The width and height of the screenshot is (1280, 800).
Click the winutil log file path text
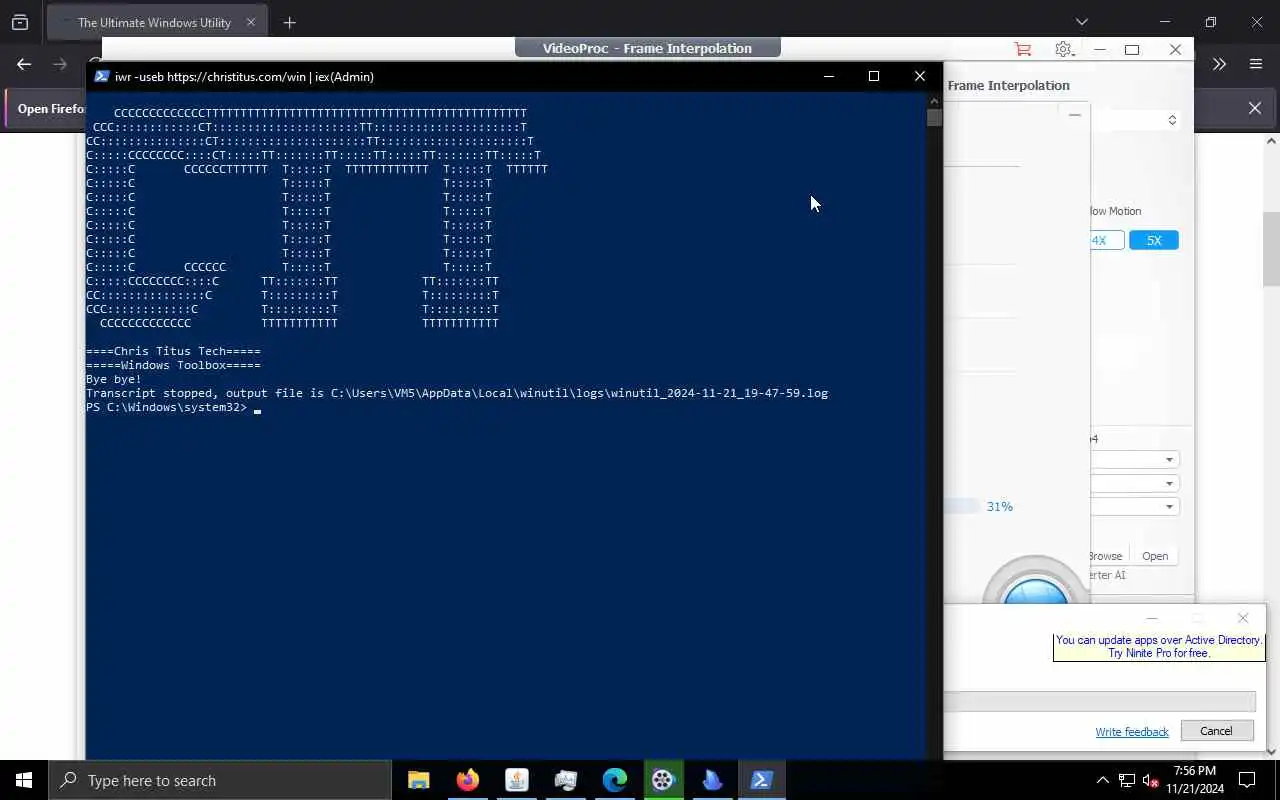[579, 394]
